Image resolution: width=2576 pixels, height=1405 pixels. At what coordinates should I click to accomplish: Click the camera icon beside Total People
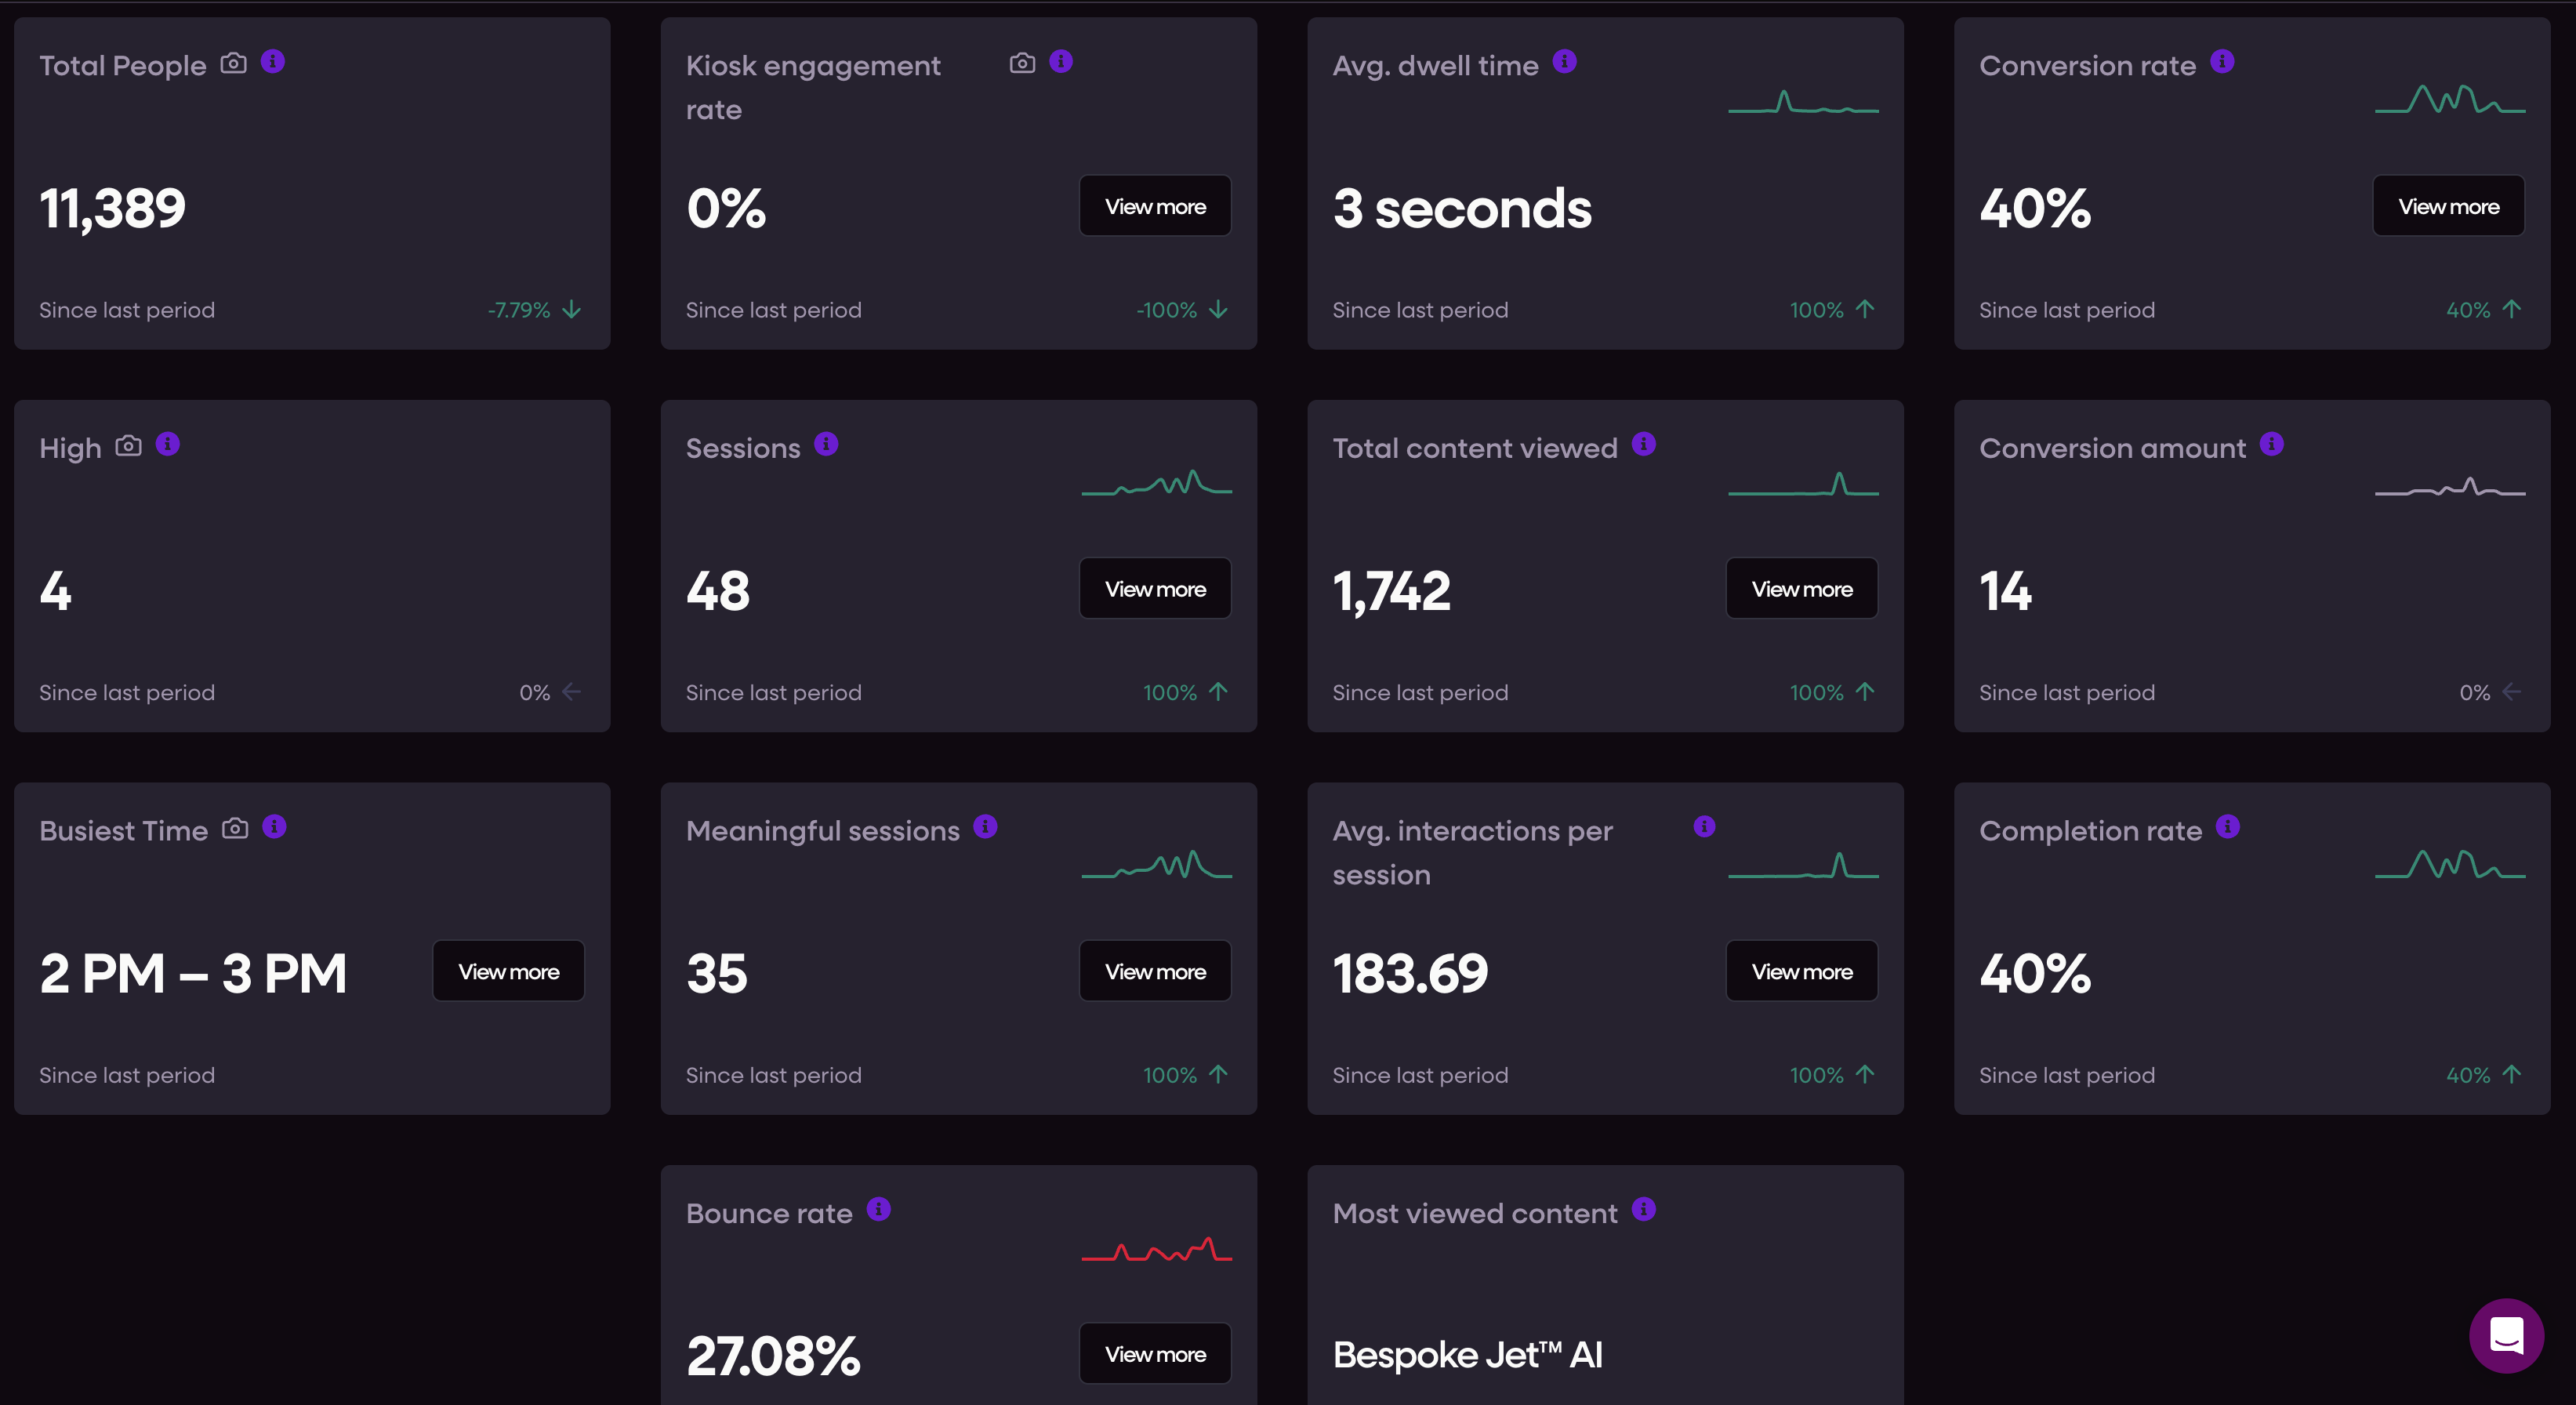click(x=233, y=63)
